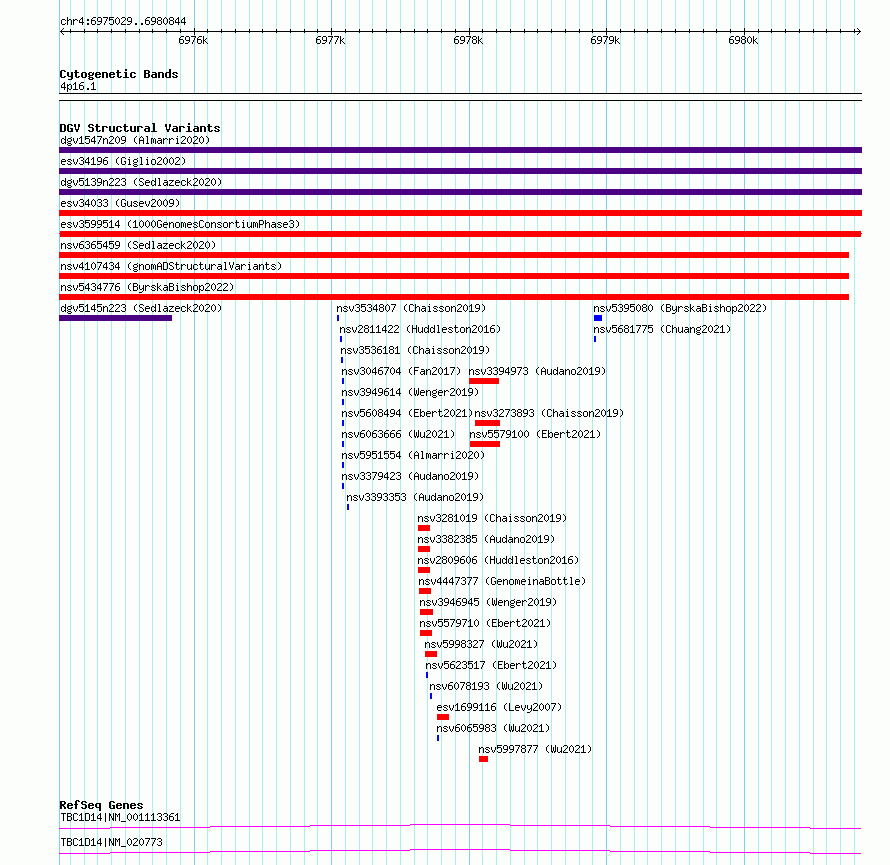Viewport: 890px width, 865px height.
Task: Click nsv5608494 (Ebert2021) label
Action: pos(408,413)
